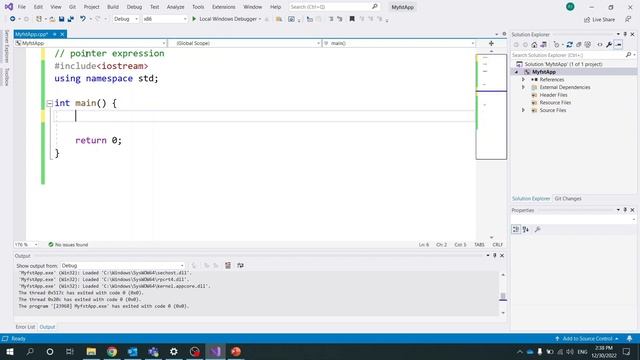Collapse the MyfstApp project node
Image resolution: width=640 pixels, height=360 pixels.
click(517, 72)
